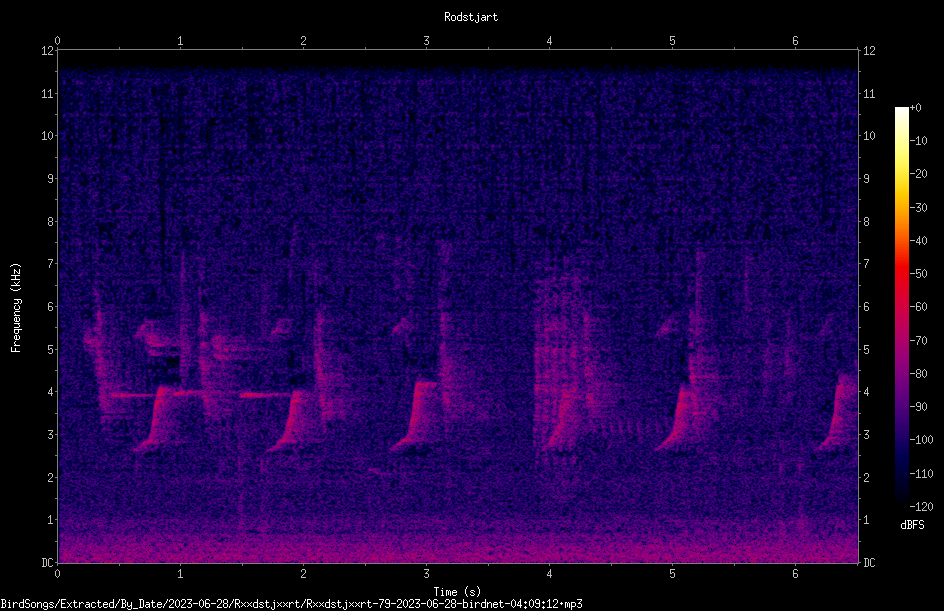Click the 12 kHz label on left axis

(x=48, y=51)
